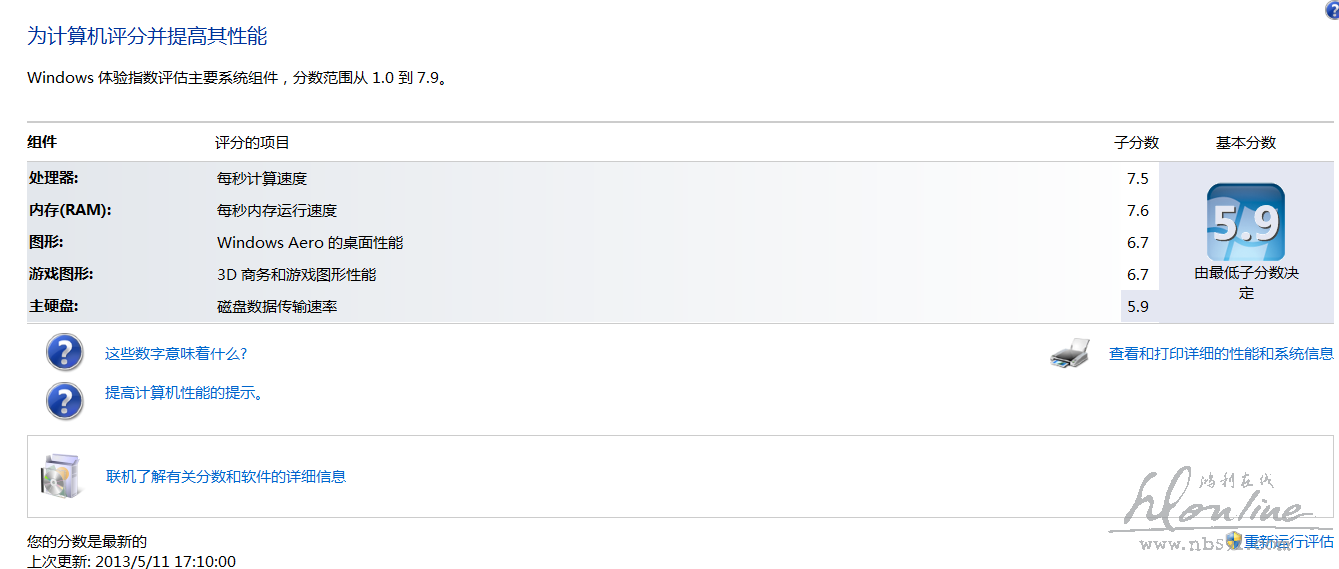Screen dimensions: 1339x569
Task: Click the large 5.9 base score badge
Action: point(1245,222)
